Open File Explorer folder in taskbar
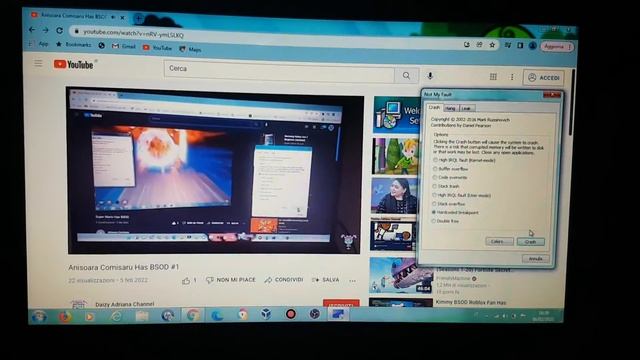This screenshot has height=360, width=640. [x=142, y=316]
